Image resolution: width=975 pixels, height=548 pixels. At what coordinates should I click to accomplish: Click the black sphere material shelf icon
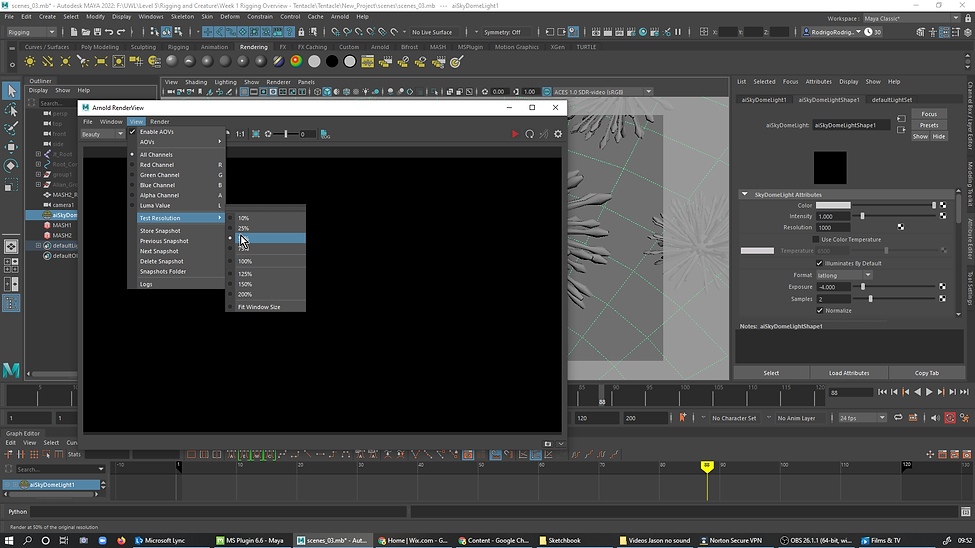332,61
